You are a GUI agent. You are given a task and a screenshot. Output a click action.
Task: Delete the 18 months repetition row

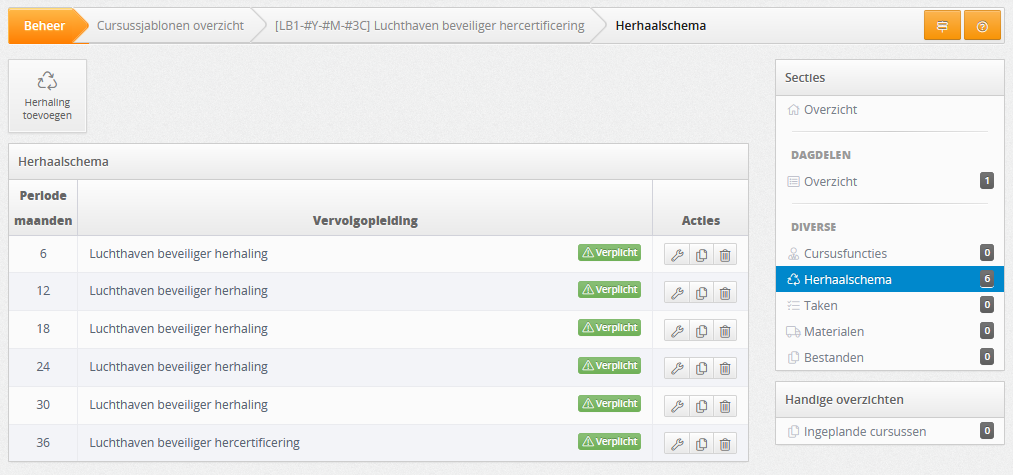(725, 331)
